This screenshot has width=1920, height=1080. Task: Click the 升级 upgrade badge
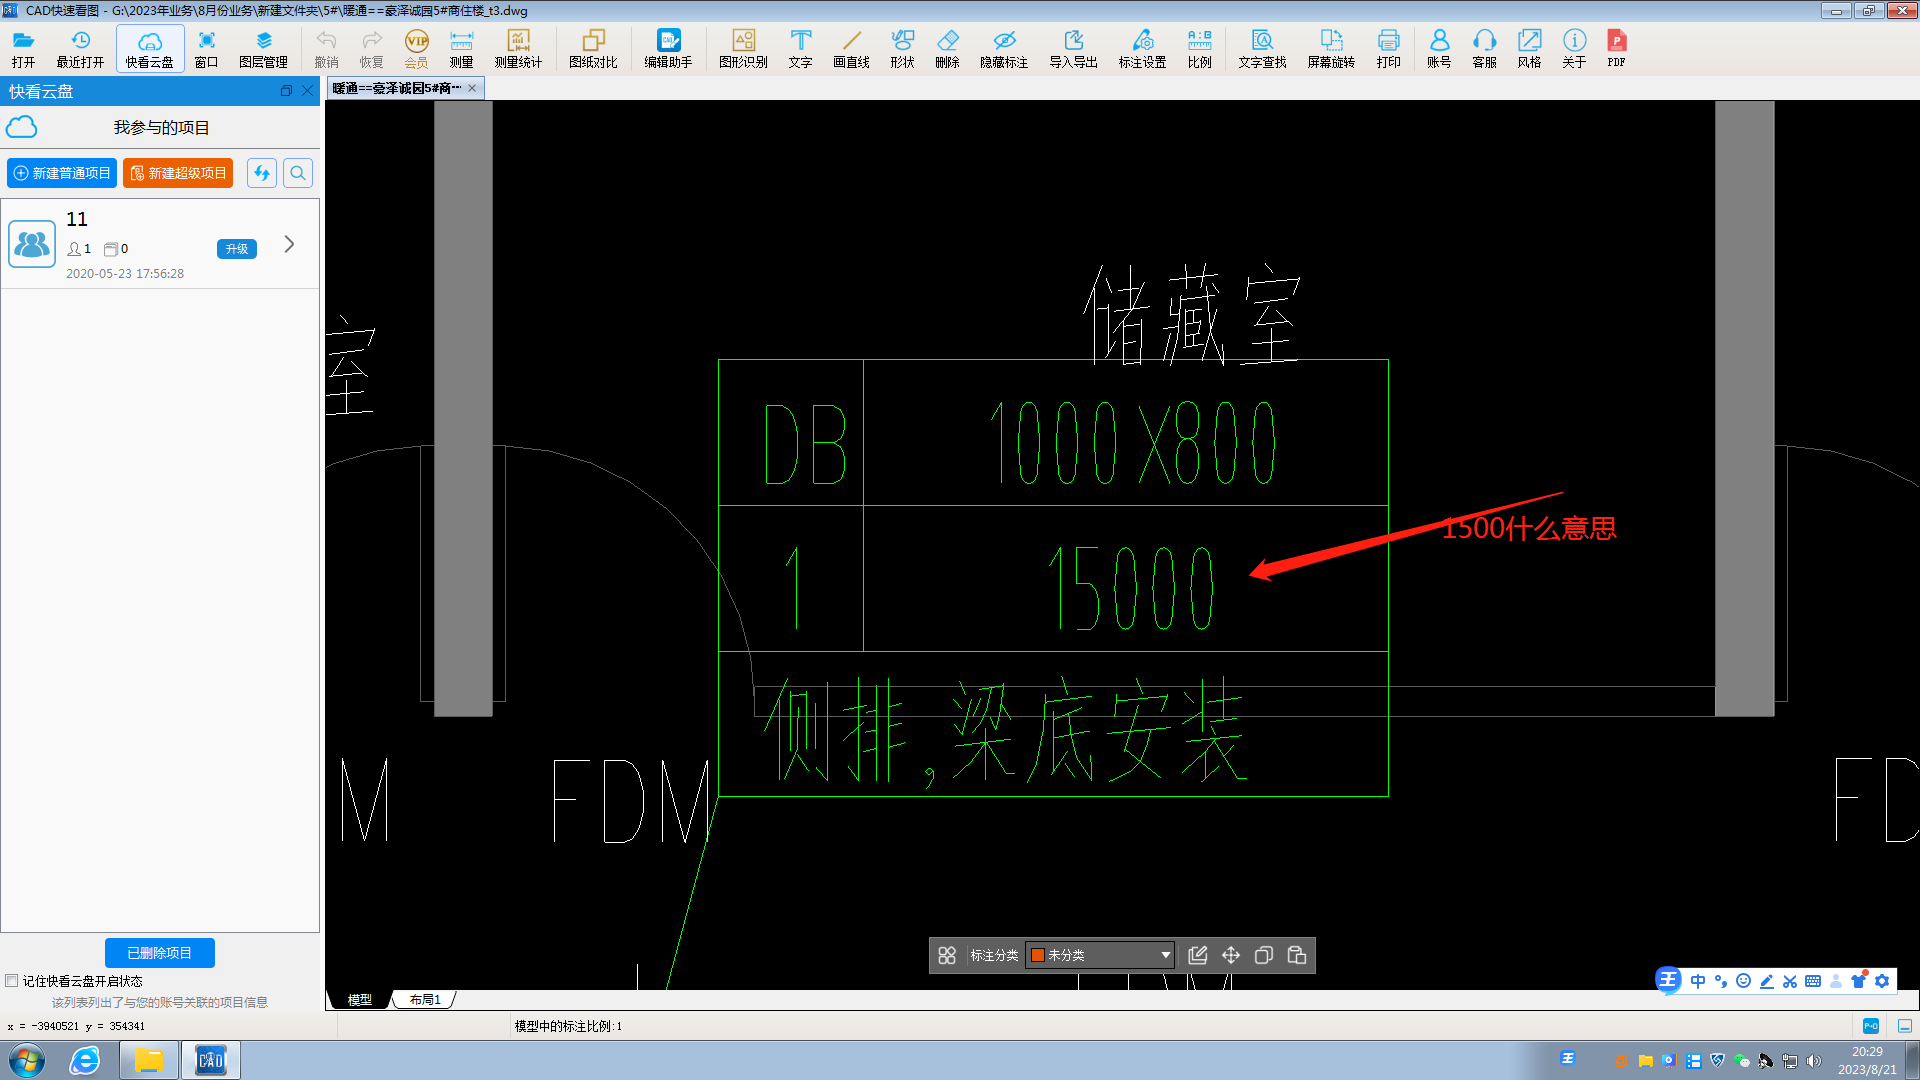click(x=237, y=249)
